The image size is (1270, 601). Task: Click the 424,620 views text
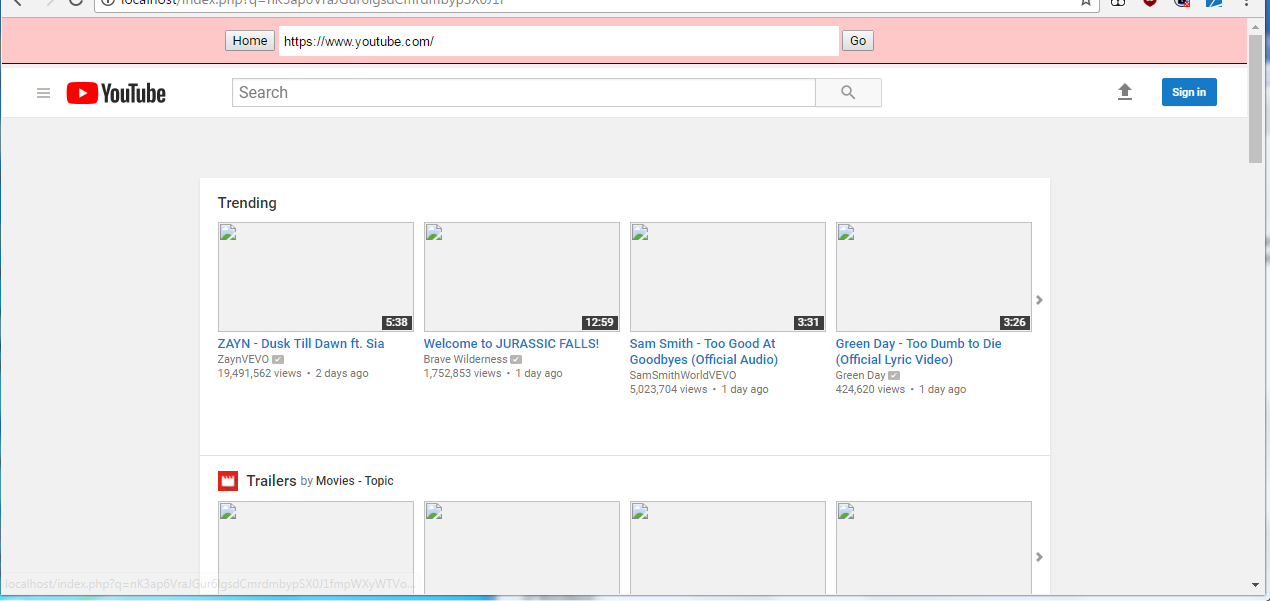click(870, 389)
